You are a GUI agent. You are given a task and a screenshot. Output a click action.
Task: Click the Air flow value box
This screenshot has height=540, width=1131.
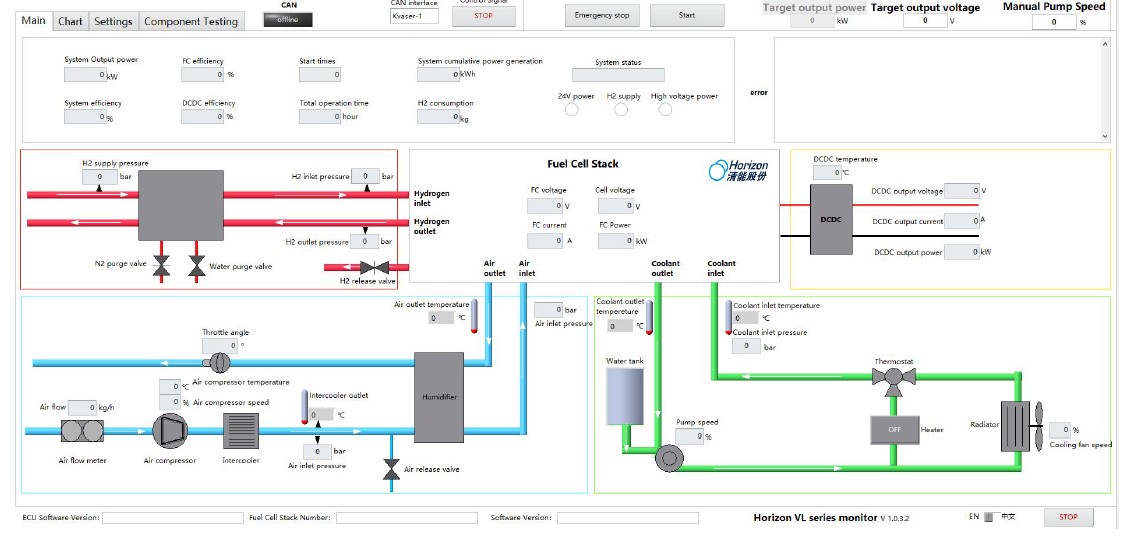pos(82,408)
